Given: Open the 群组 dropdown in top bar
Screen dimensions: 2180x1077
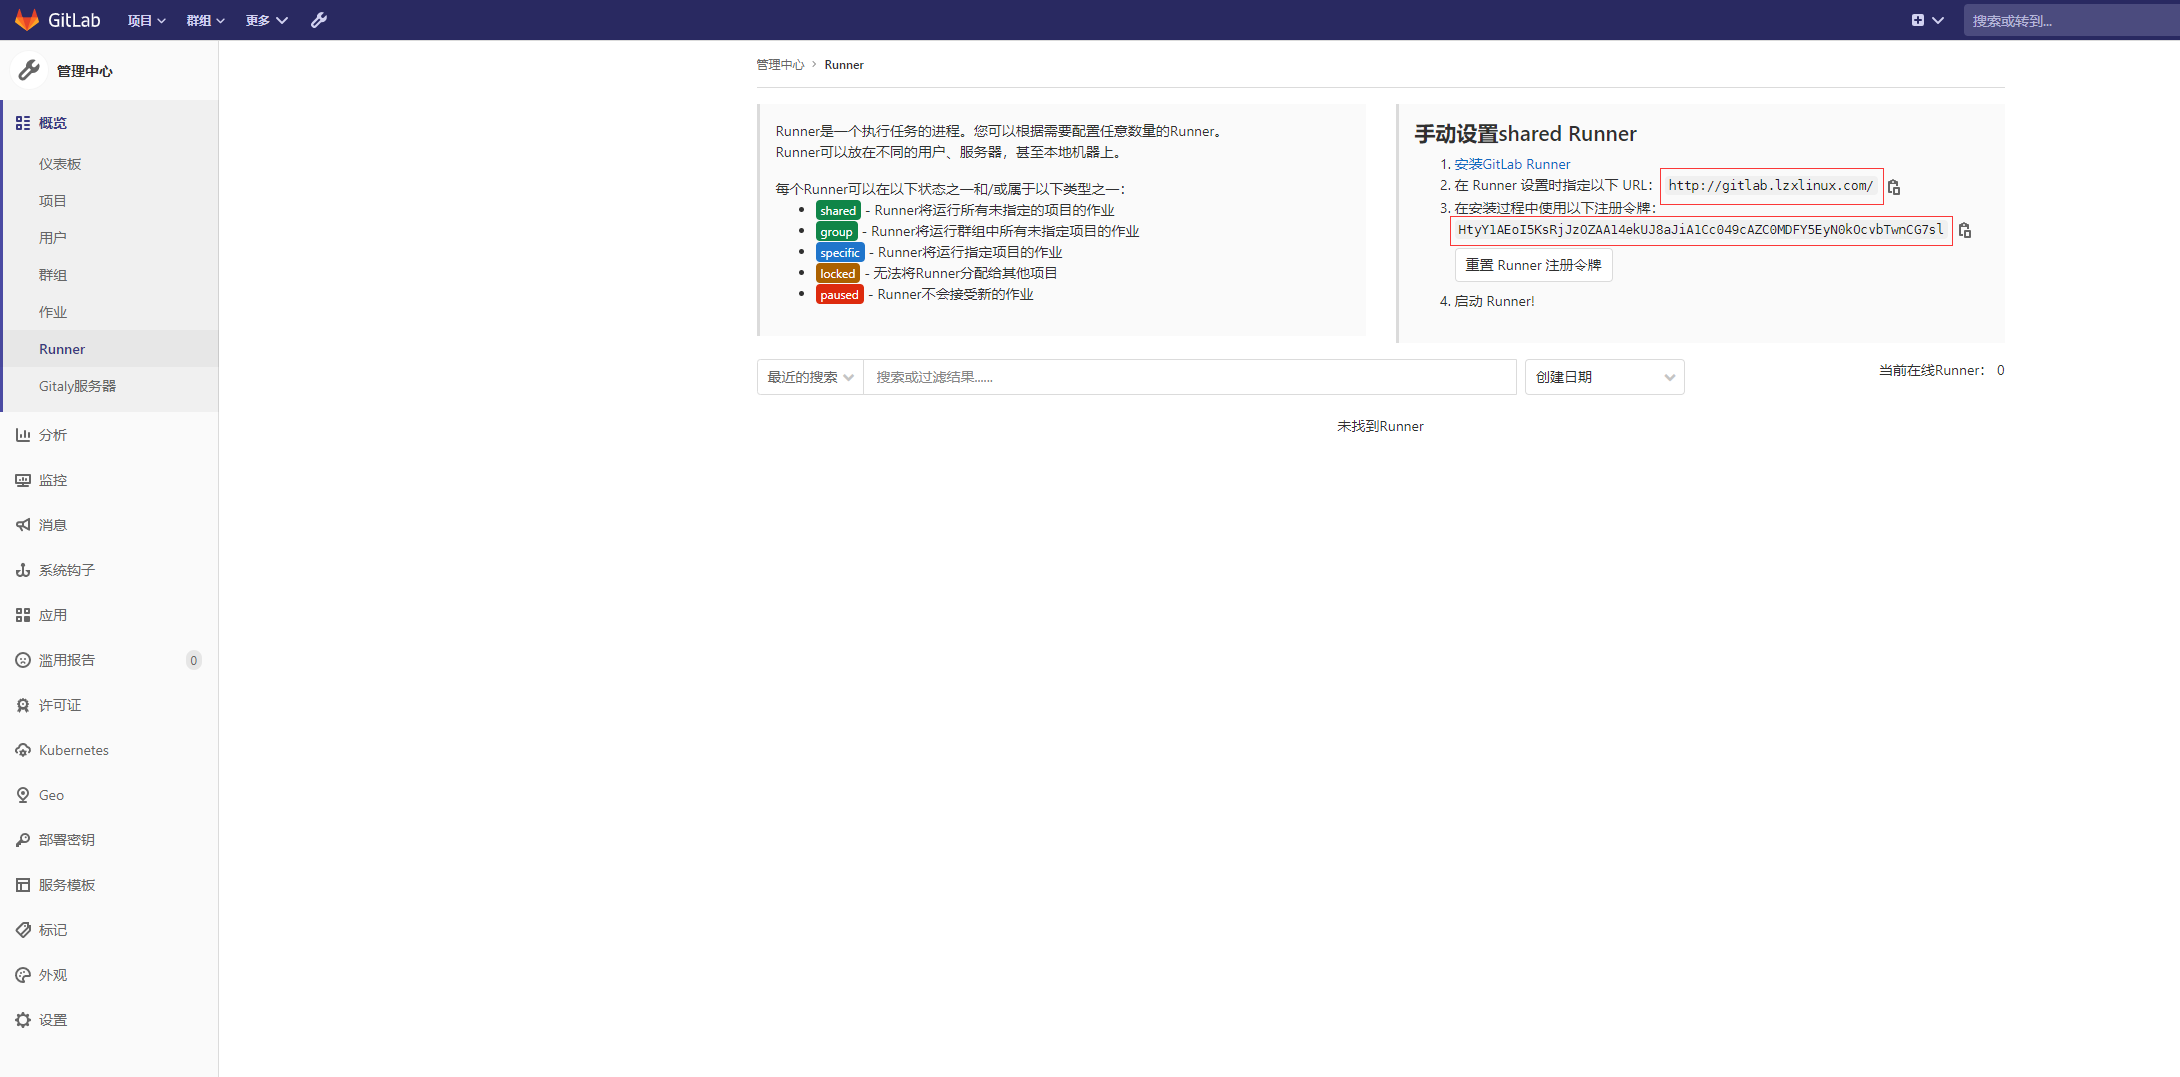Looking at the screenshot, I should [205, 20].
